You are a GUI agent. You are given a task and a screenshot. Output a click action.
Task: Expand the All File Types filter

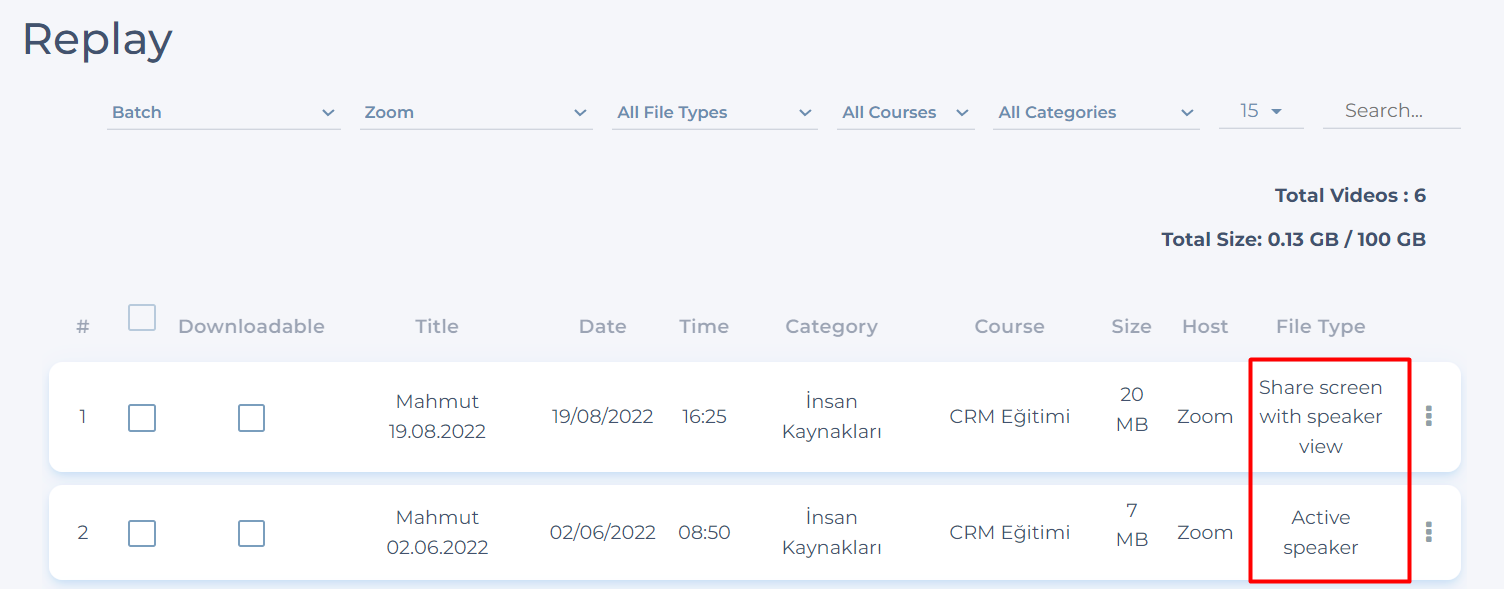point(714,113)
